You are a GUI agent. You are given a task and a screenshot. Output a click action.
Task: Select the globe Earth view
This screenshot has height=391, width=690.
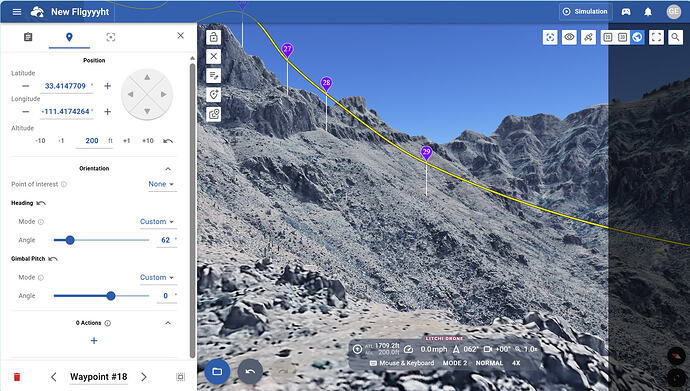coord(637,37)
